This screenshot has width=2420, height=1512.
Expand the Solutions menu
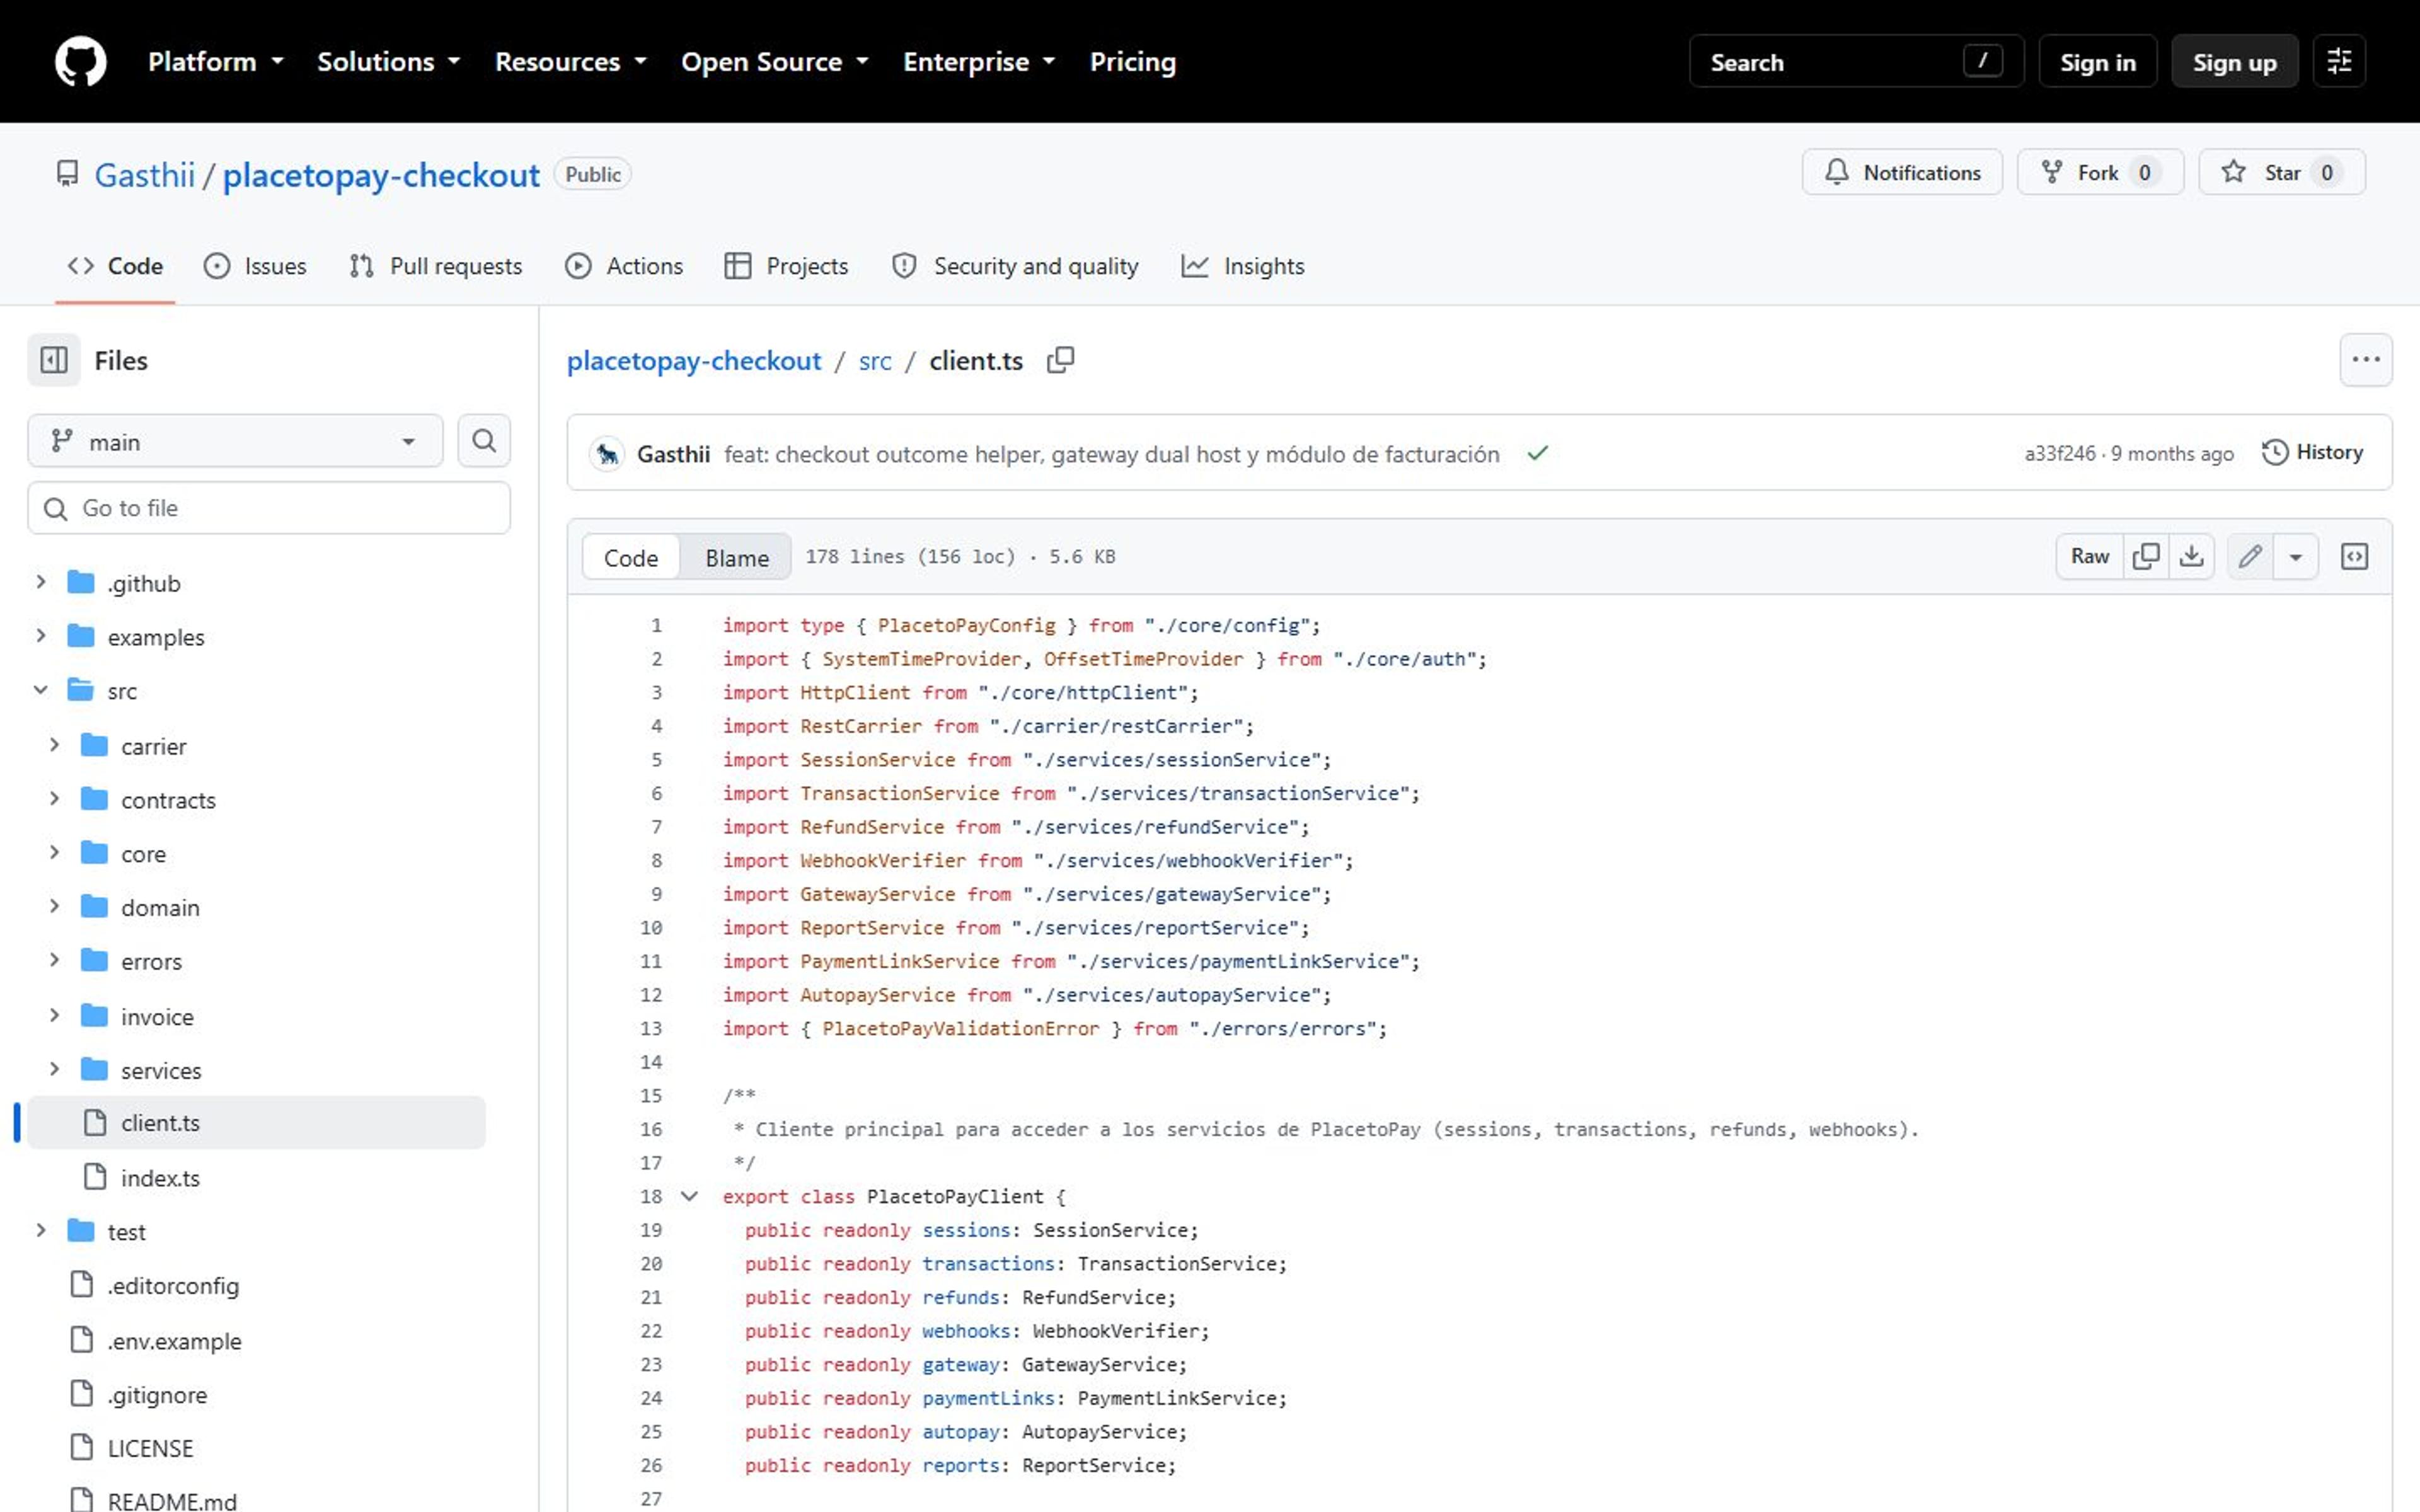[x=389, y=62]
